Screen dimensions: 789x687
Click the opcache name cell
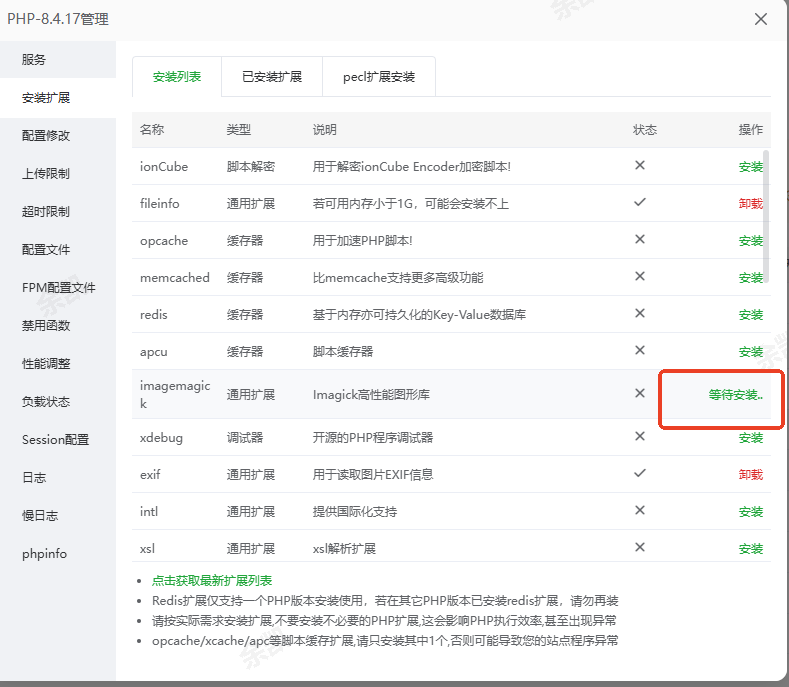[164, 241]
